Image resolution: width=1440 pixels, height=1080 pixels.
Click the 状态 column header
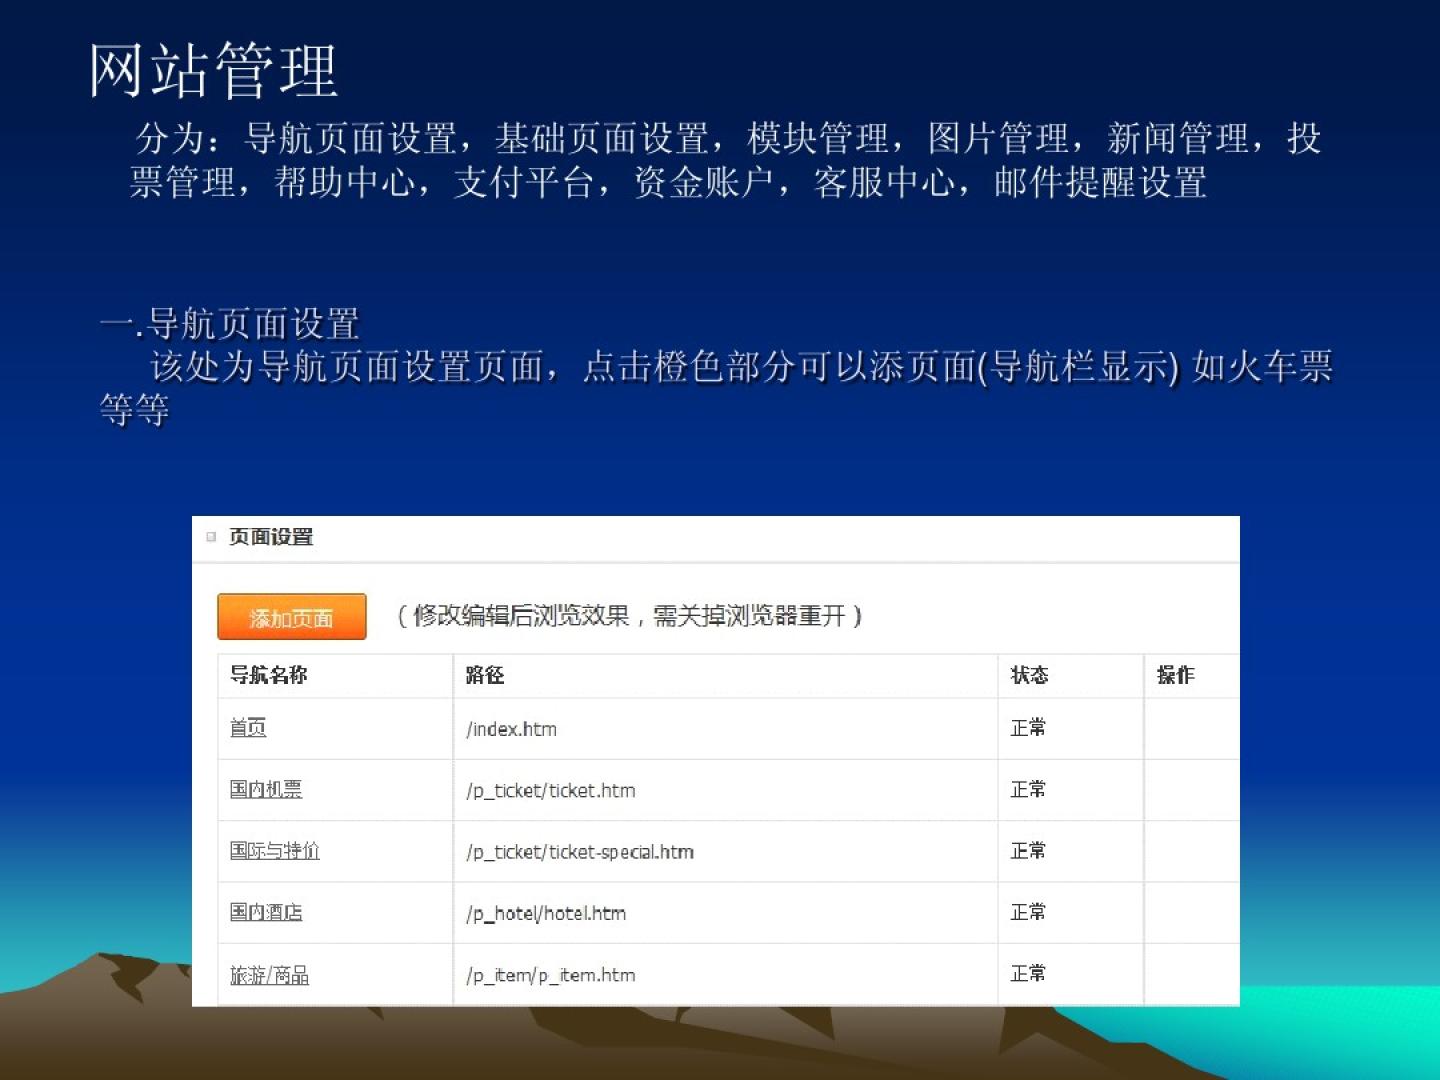pyautogui.click(x=1029, y=675)
